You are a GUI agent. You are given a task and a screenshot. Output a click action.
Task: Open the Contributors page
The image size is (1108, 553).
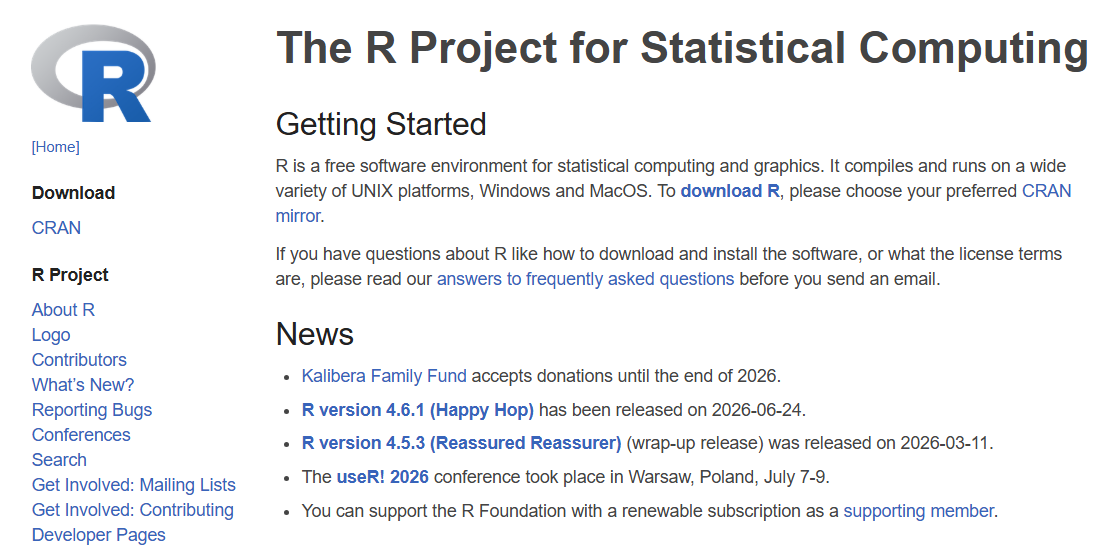click(79, 360)
